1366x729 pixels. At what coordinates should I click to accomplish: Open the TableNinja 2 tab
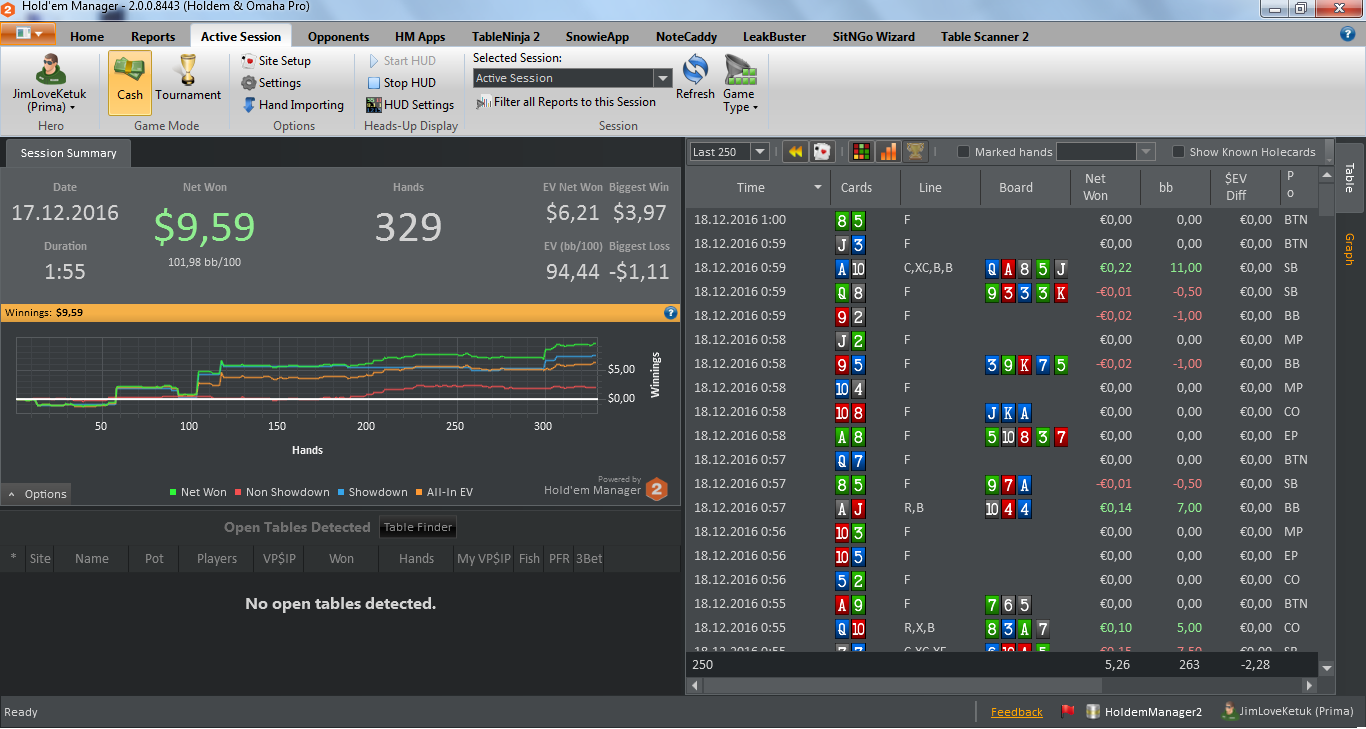click(x=506, y=37)
